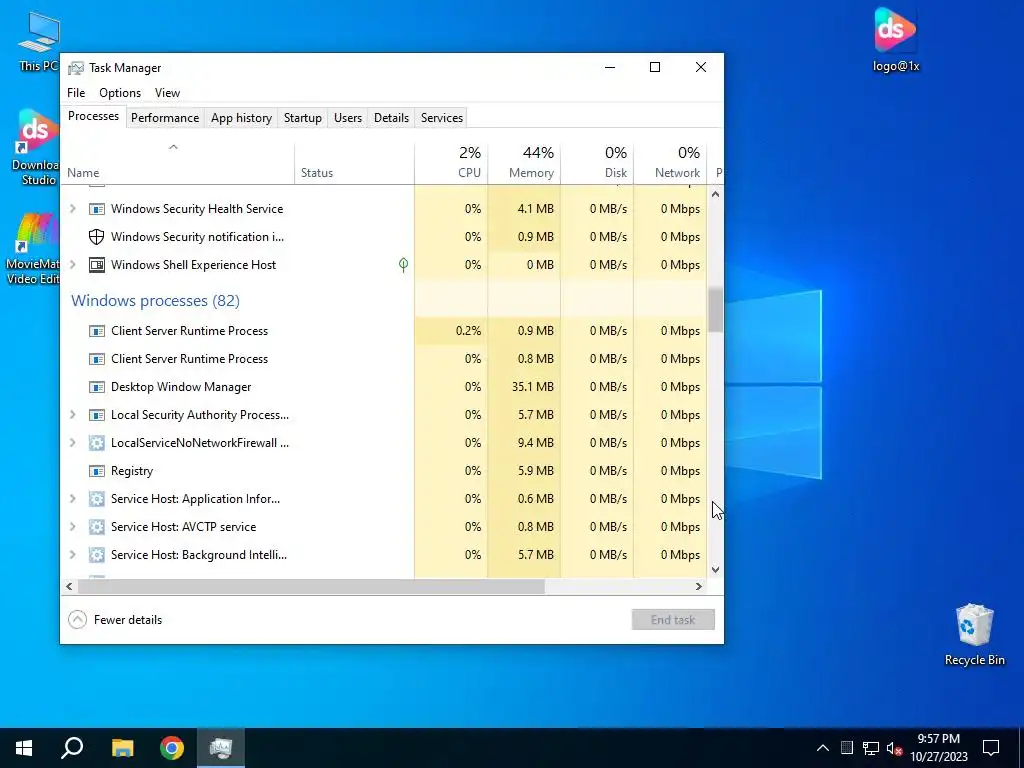Sort processes by Disk column

[x=597, y=163]
